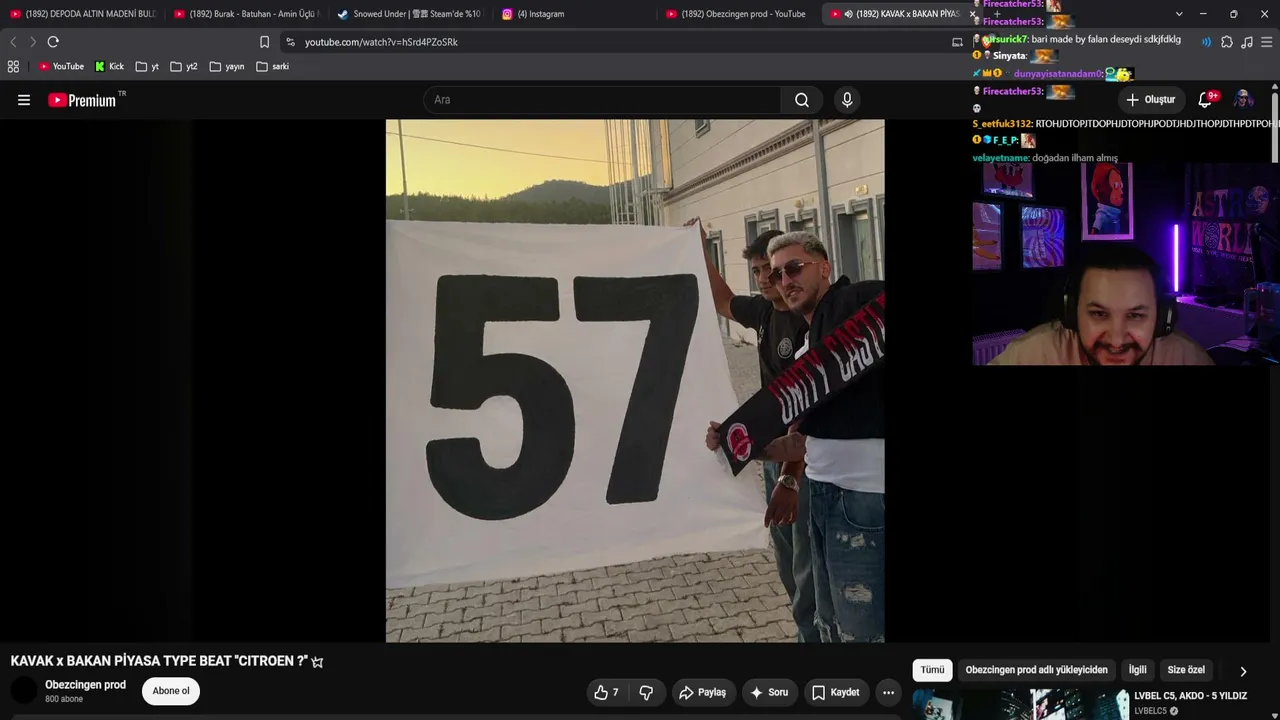This screenshot has height=720, width=1280.
Task: Open the media control music note icon
Action: point(1246,42)
